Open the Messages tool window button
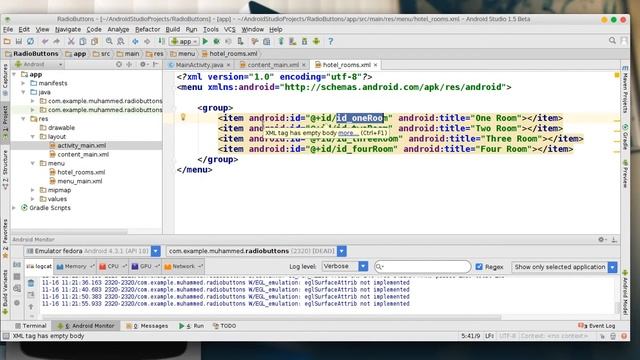Screen dimensions: 640x360 pos(147,326)
